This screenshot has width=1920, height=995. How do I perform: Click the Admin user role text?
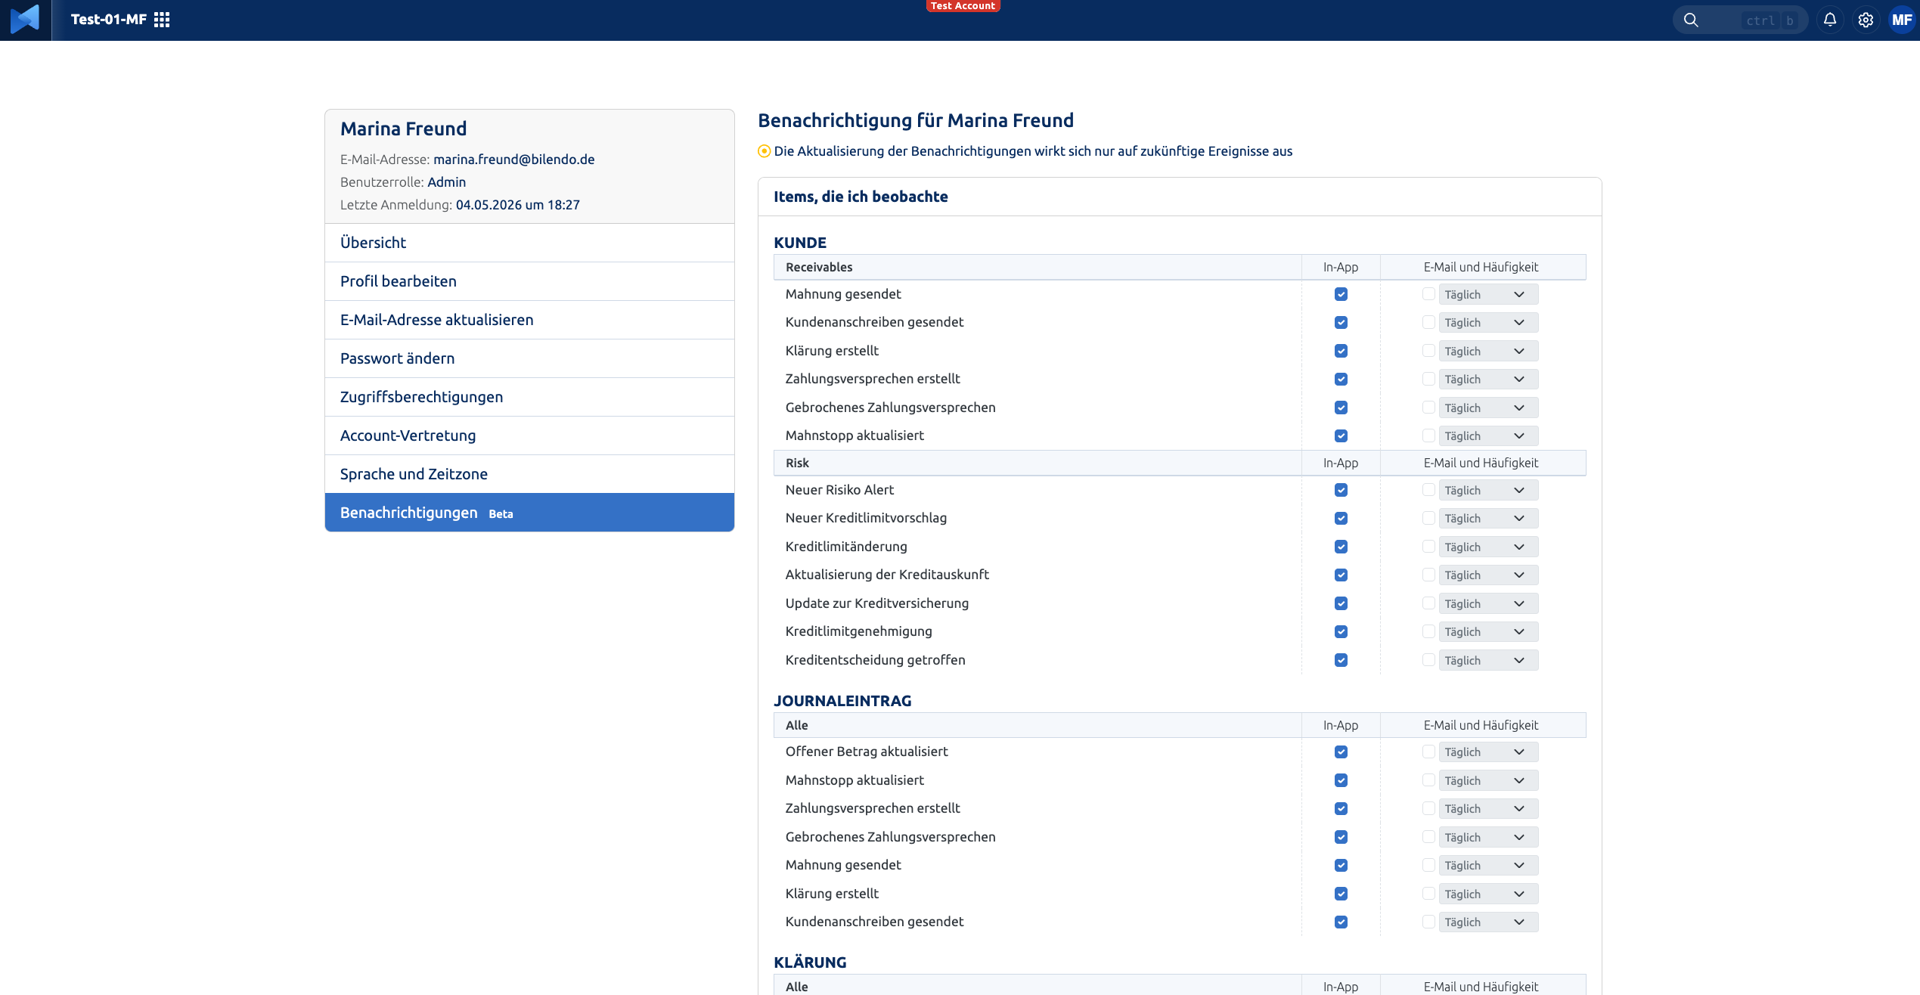tap(446, 182)
